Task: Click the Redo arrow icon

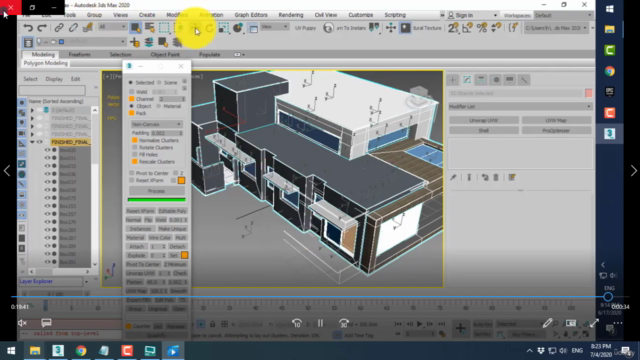Action: [42, 28]
